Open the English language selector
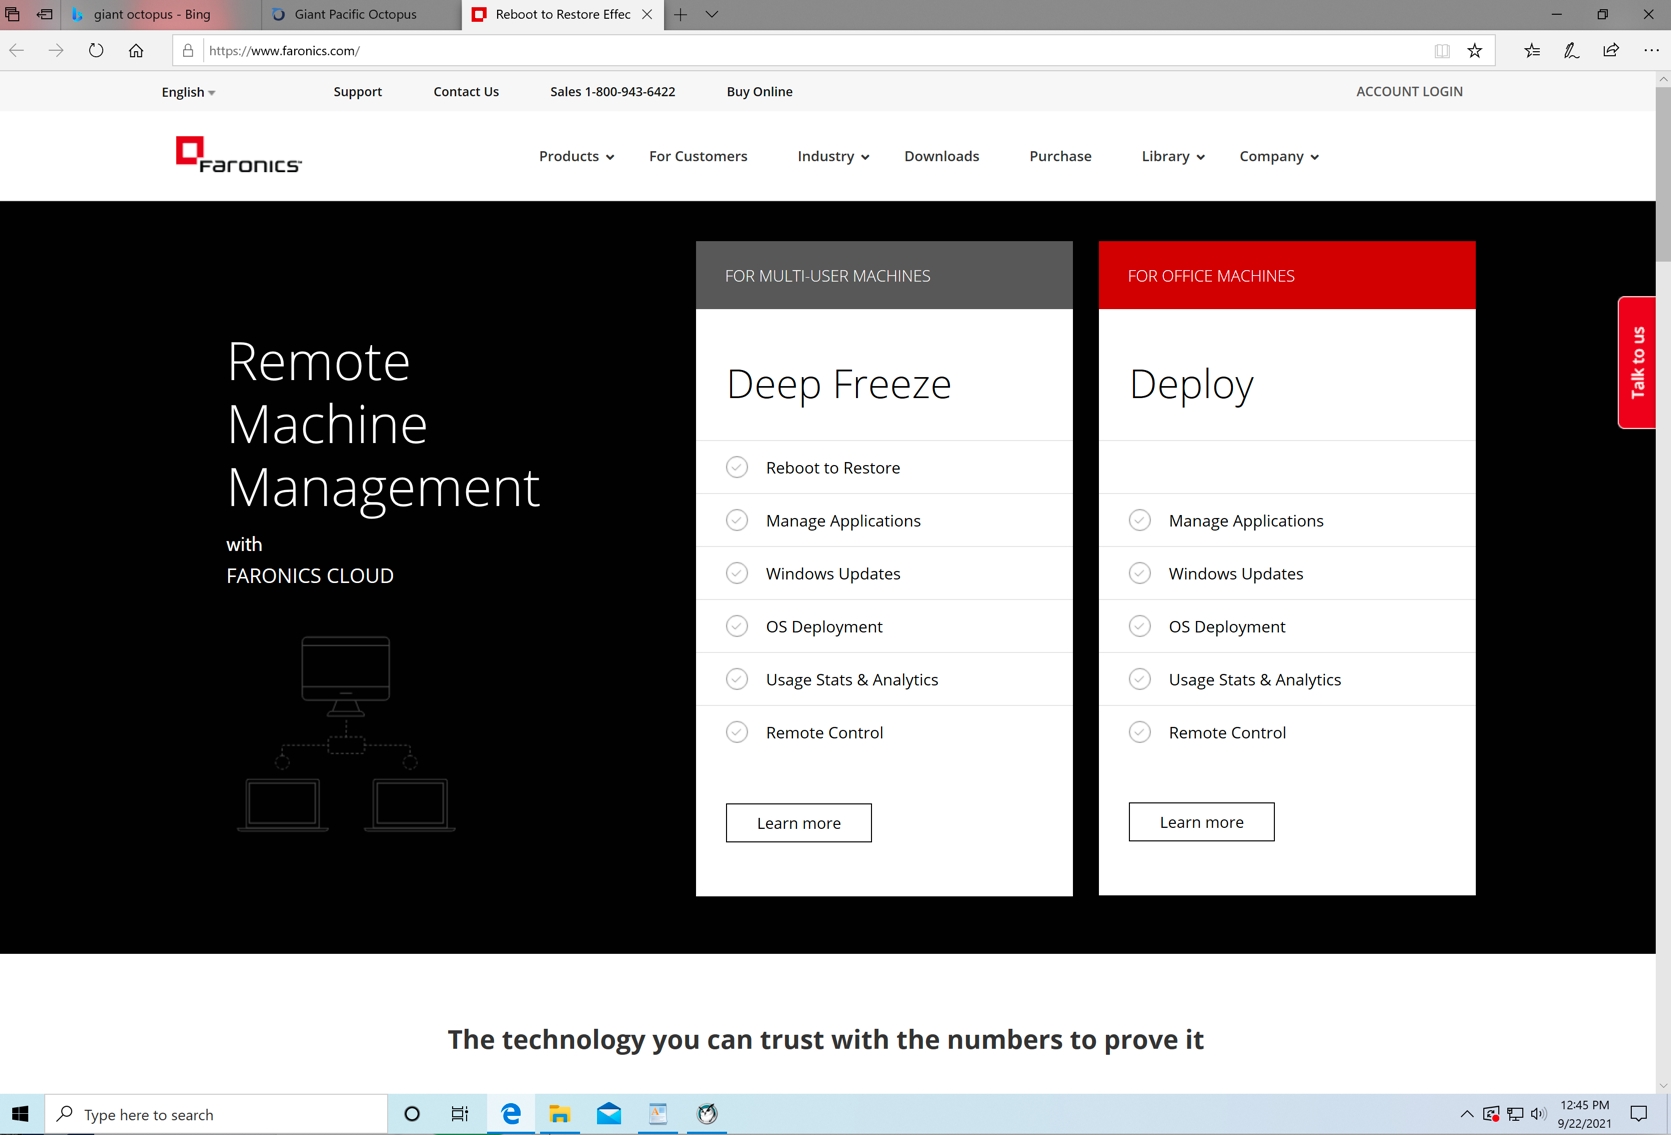1671x1135 pixels. 188,92
